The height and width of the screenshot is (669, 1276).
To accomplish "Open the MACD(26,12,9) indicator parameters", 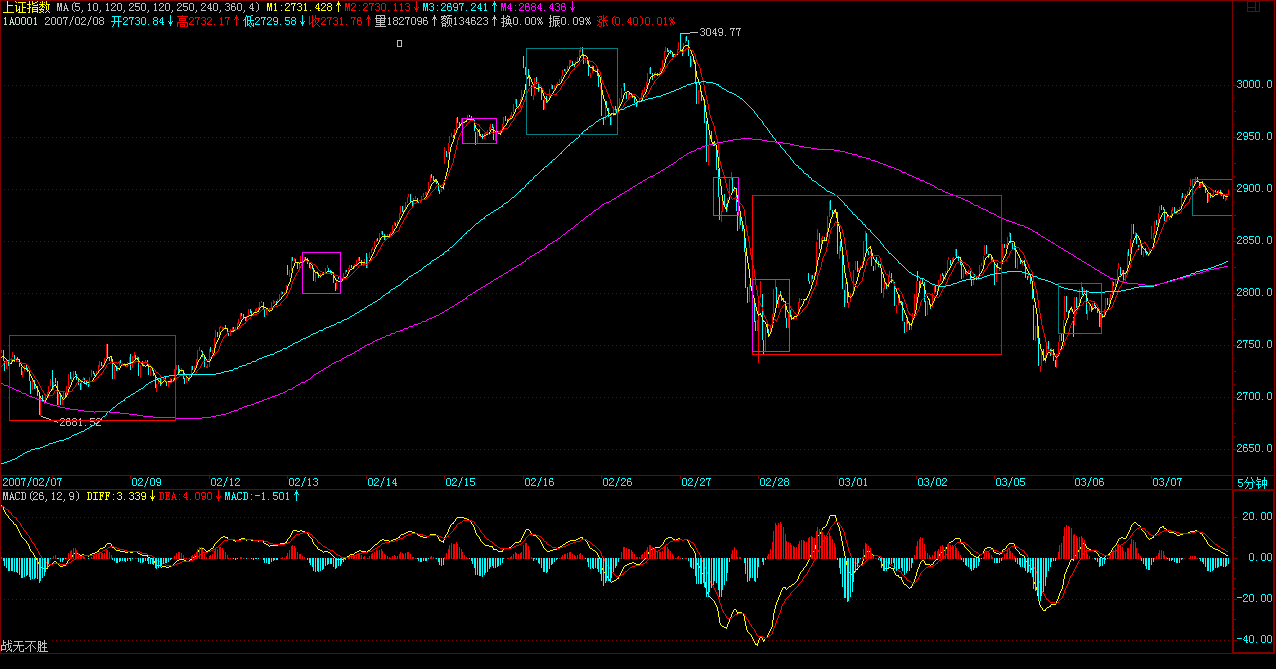I will pyautogui.click(x=42, y=496).
